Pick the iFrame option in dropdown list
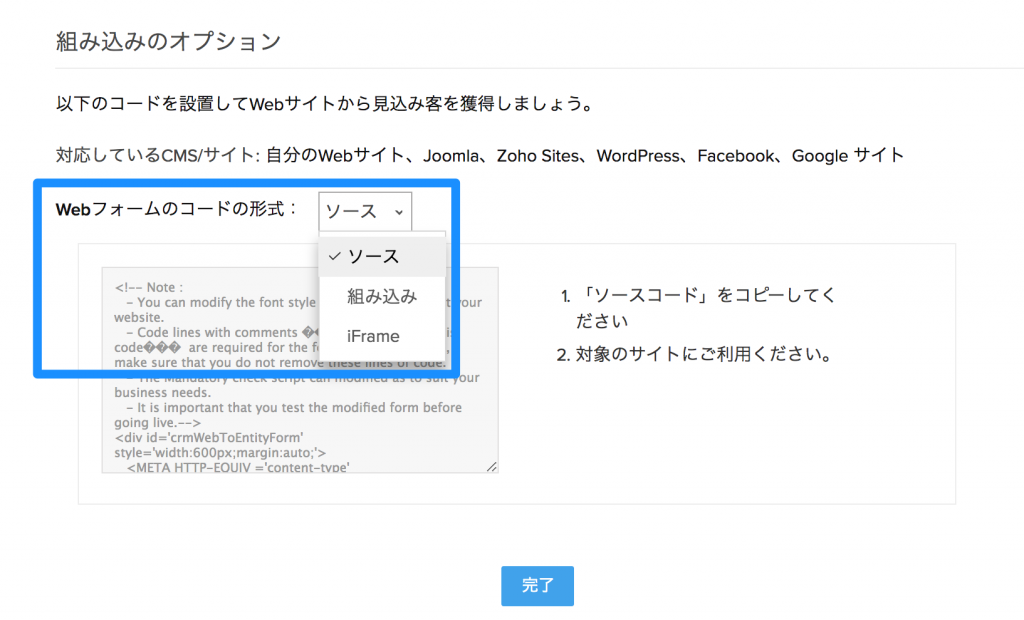The width and height of the screenshot is (1024, 620). pyautogui.click(x=383, y=336)
